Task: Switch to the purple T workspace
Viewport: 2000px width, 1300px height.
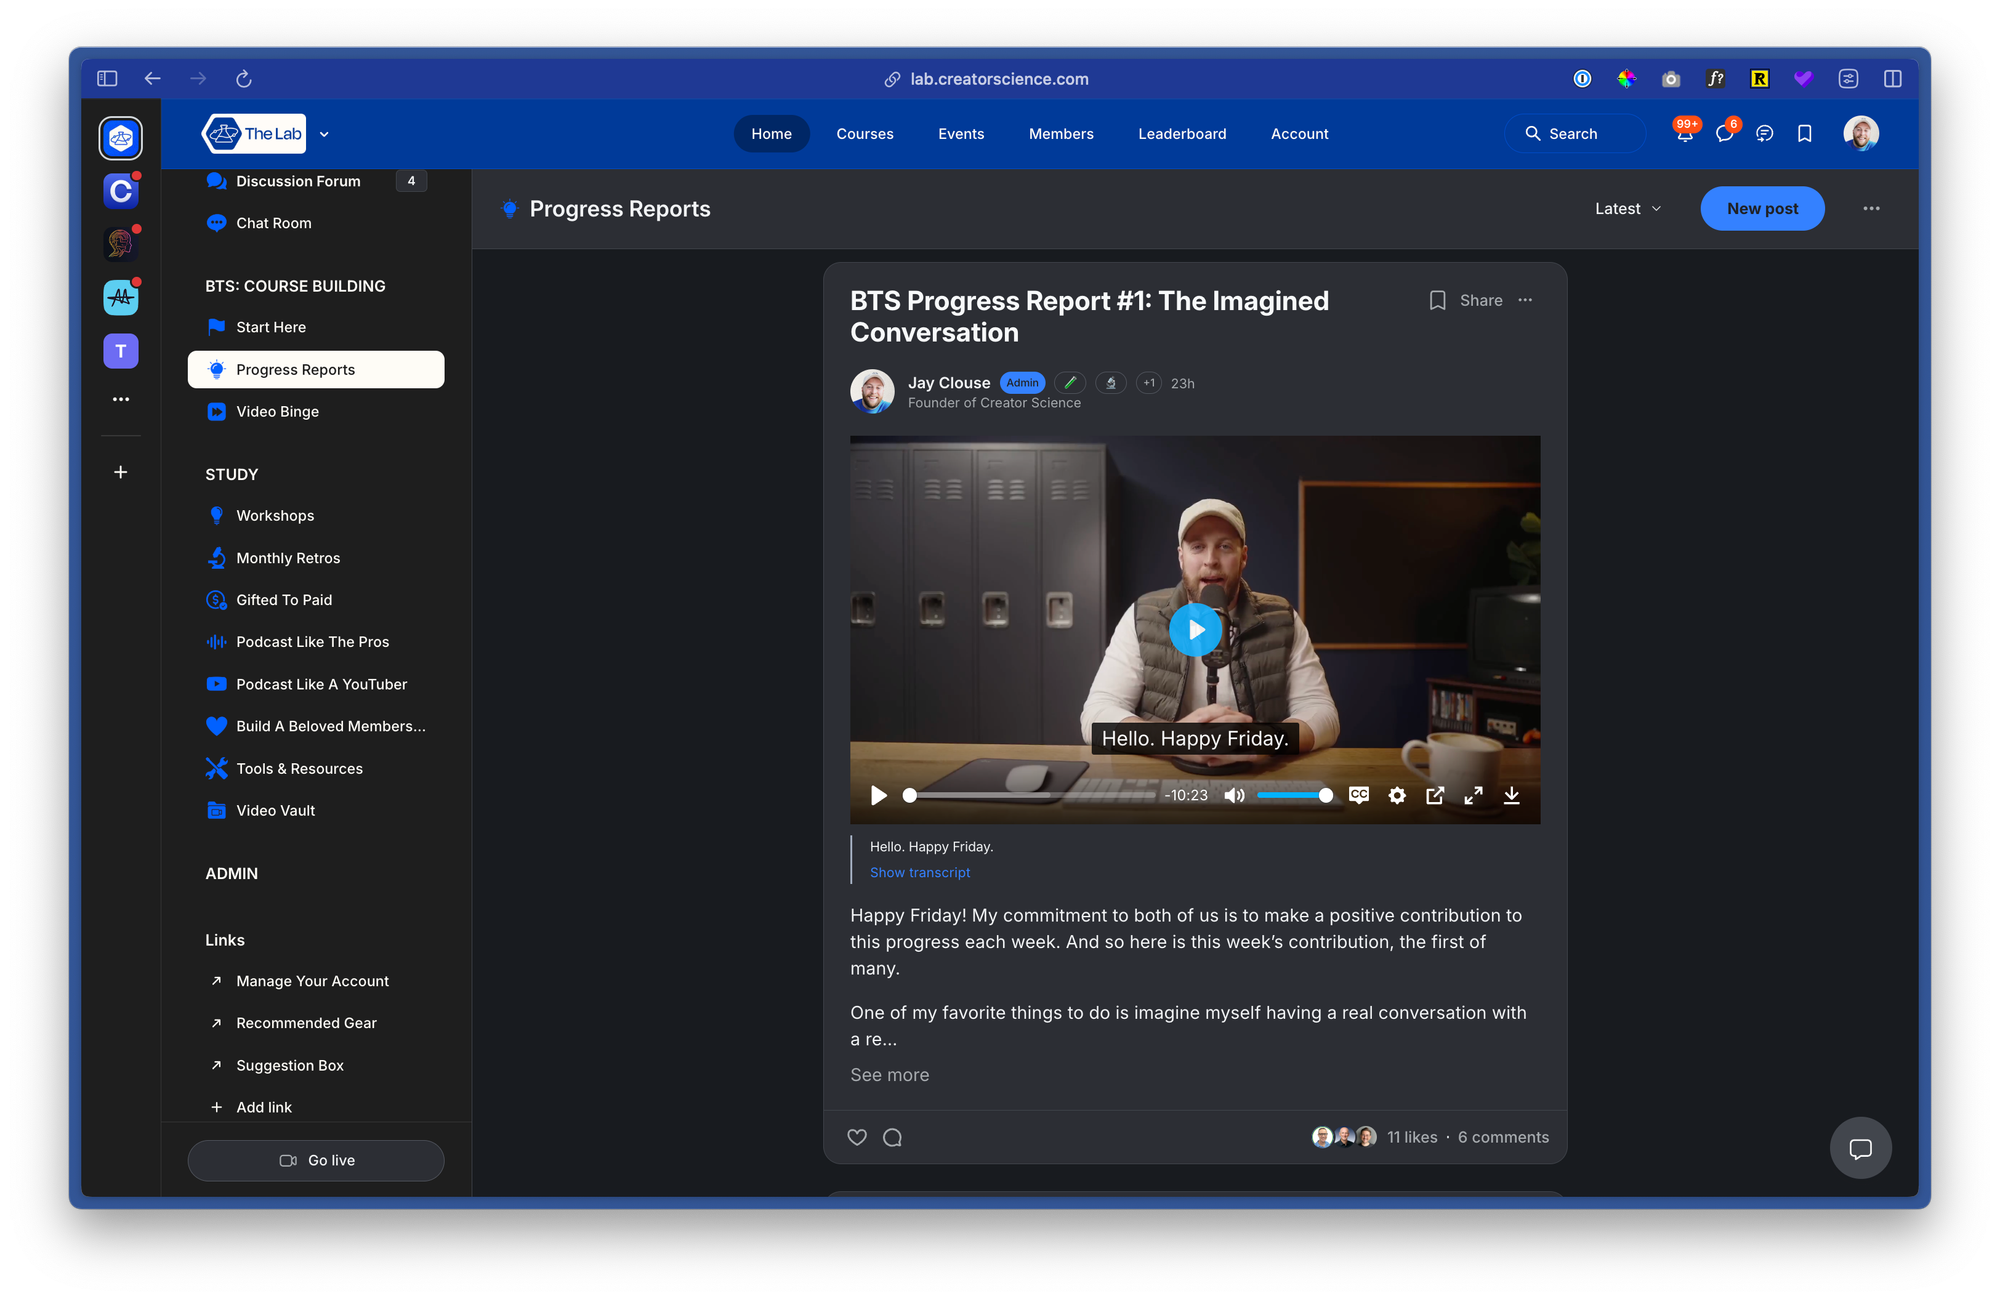Action: (x=120, y=351)
